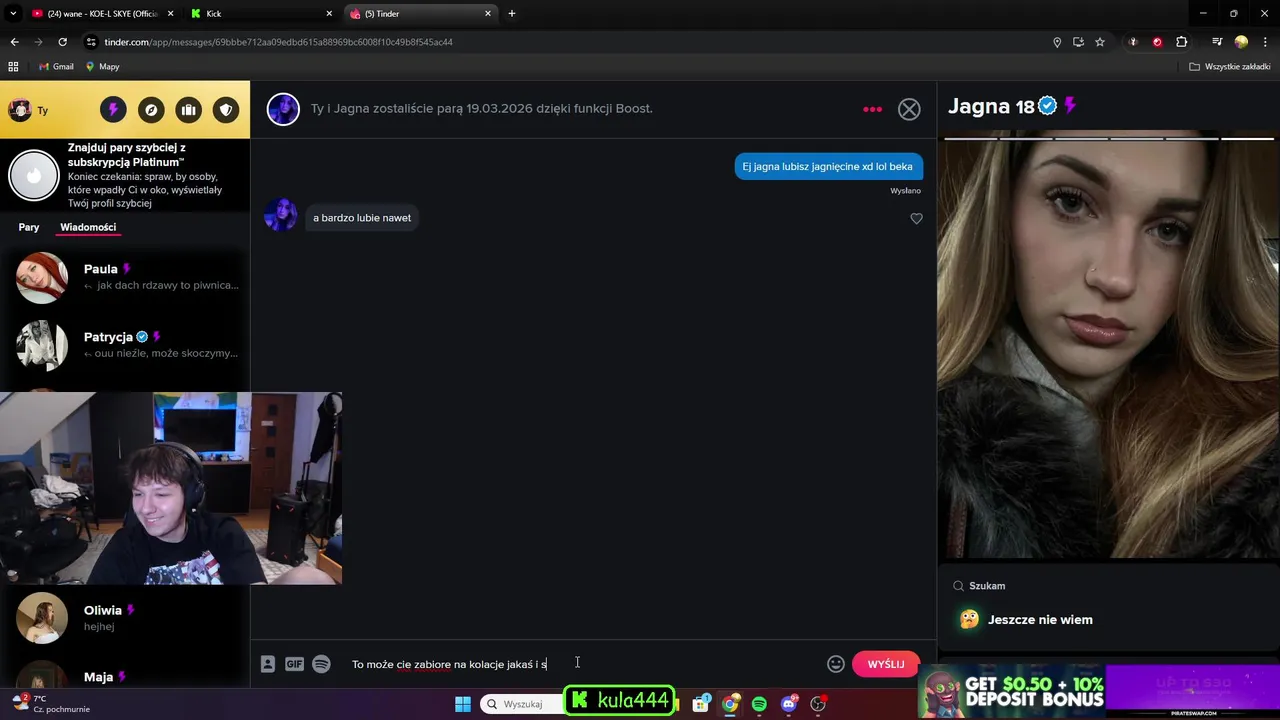Screen dimensions: 1280x720
Task: Open the Windows Start menu
Action: click(x=462, y=704)
